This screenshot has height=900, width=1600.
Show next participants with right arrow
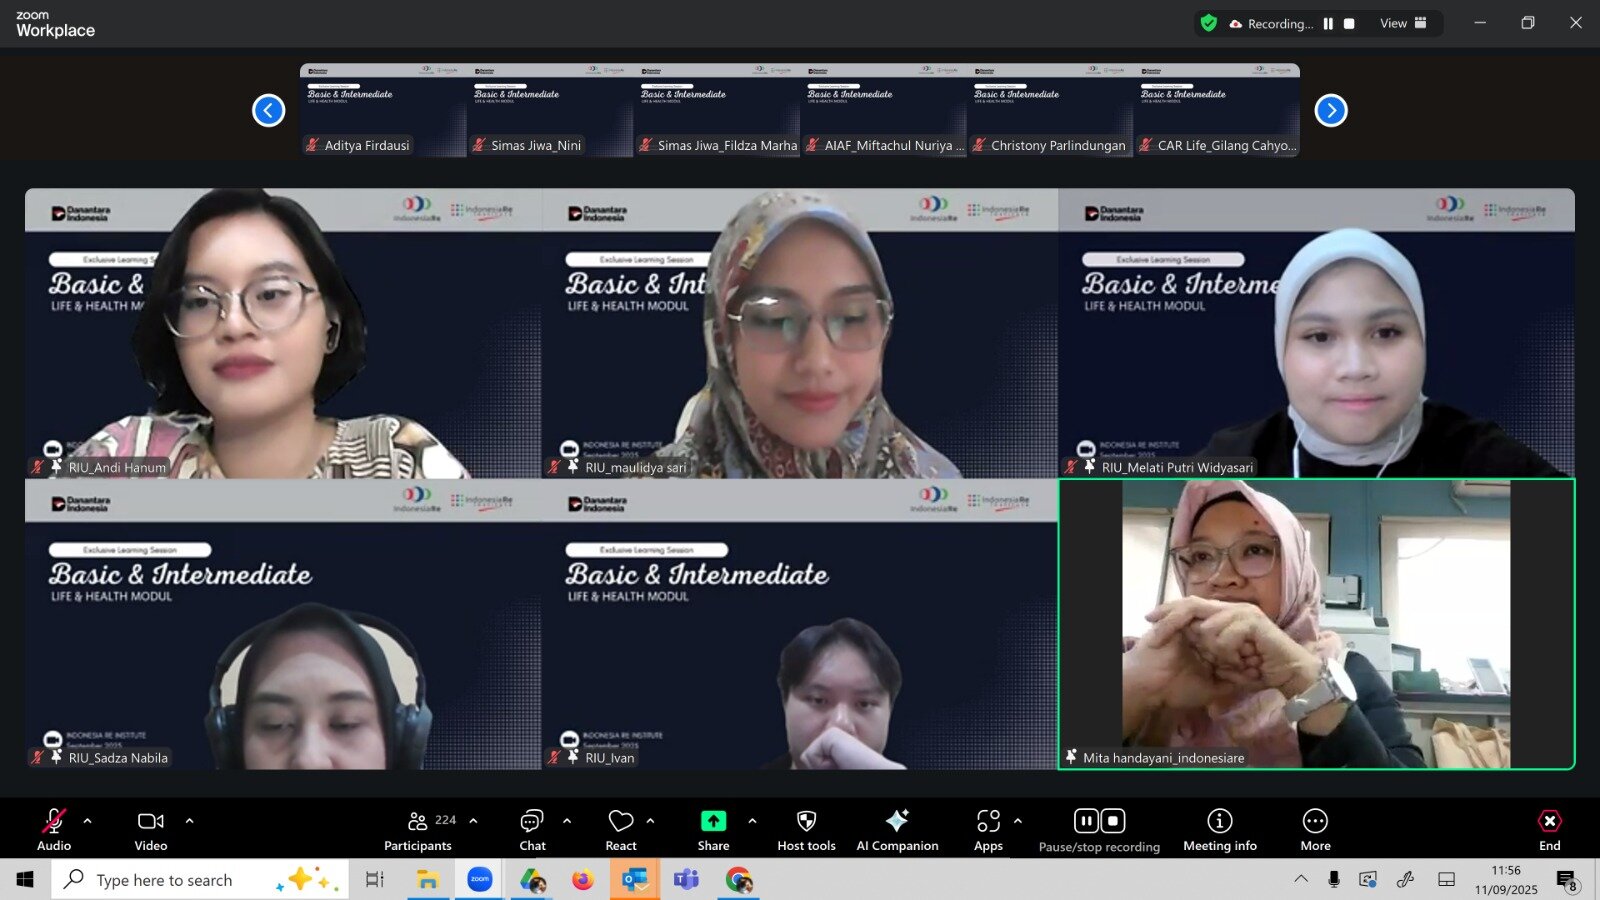pyautogui.click(x=1331, y=110)
